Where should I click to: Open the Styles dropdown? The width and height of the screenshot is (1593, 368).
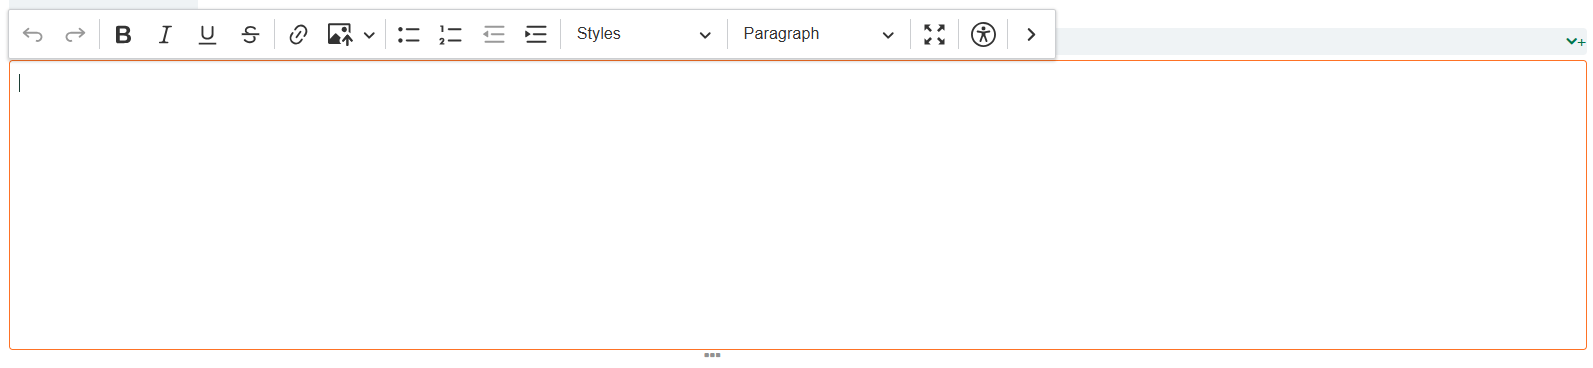click(644, 35)
